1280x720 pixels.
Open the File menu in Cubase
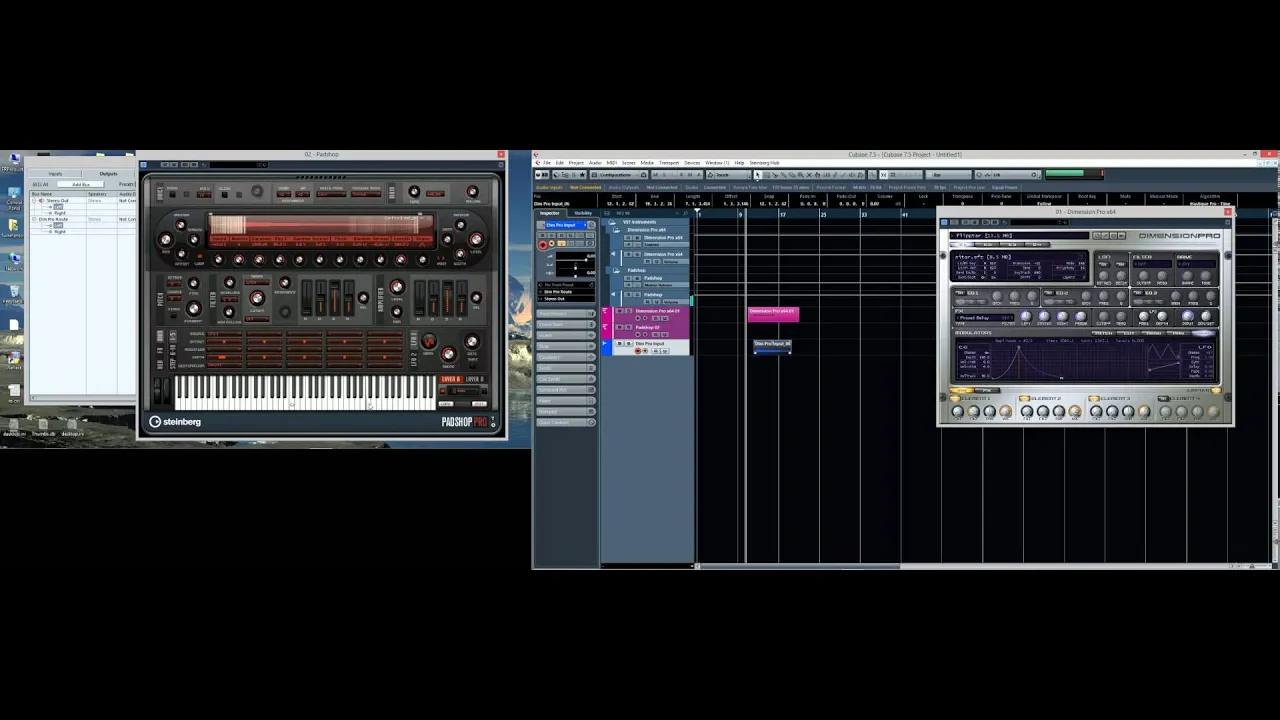547,163
